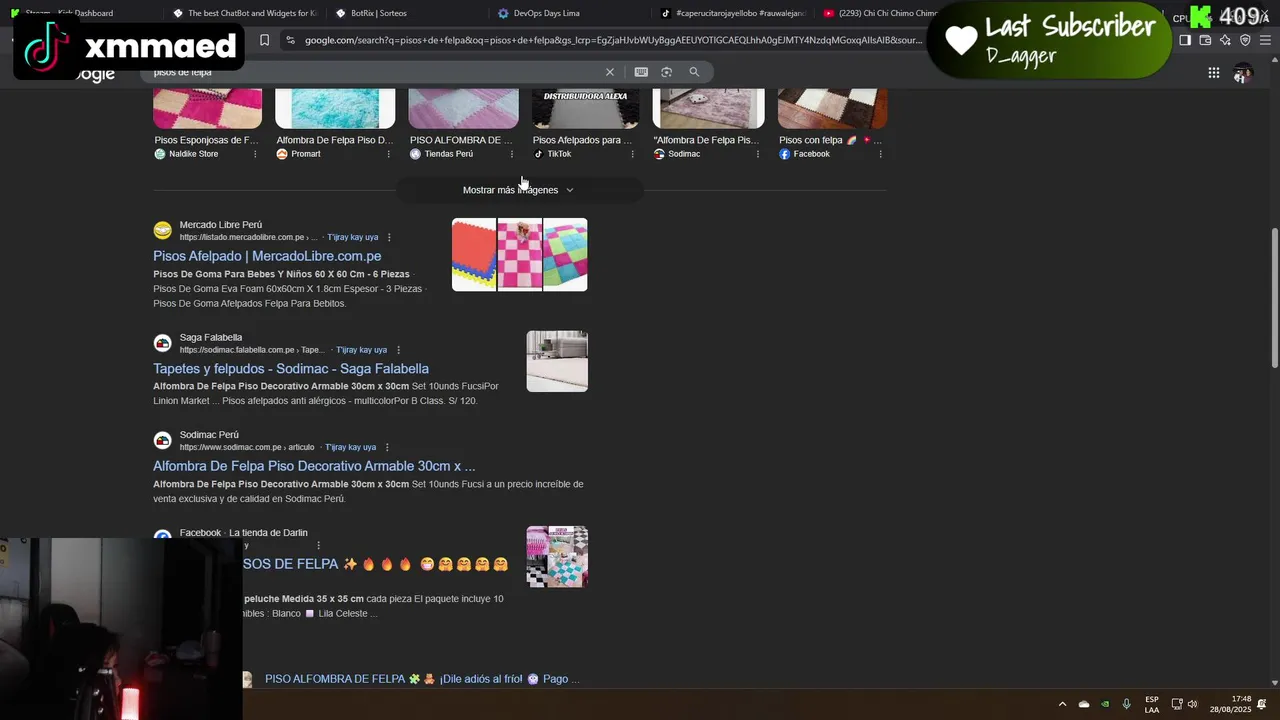Screen dimensions: 1280x720
Task: Open more options for Mercado Libre Perú result
Action: pos(389,237)
